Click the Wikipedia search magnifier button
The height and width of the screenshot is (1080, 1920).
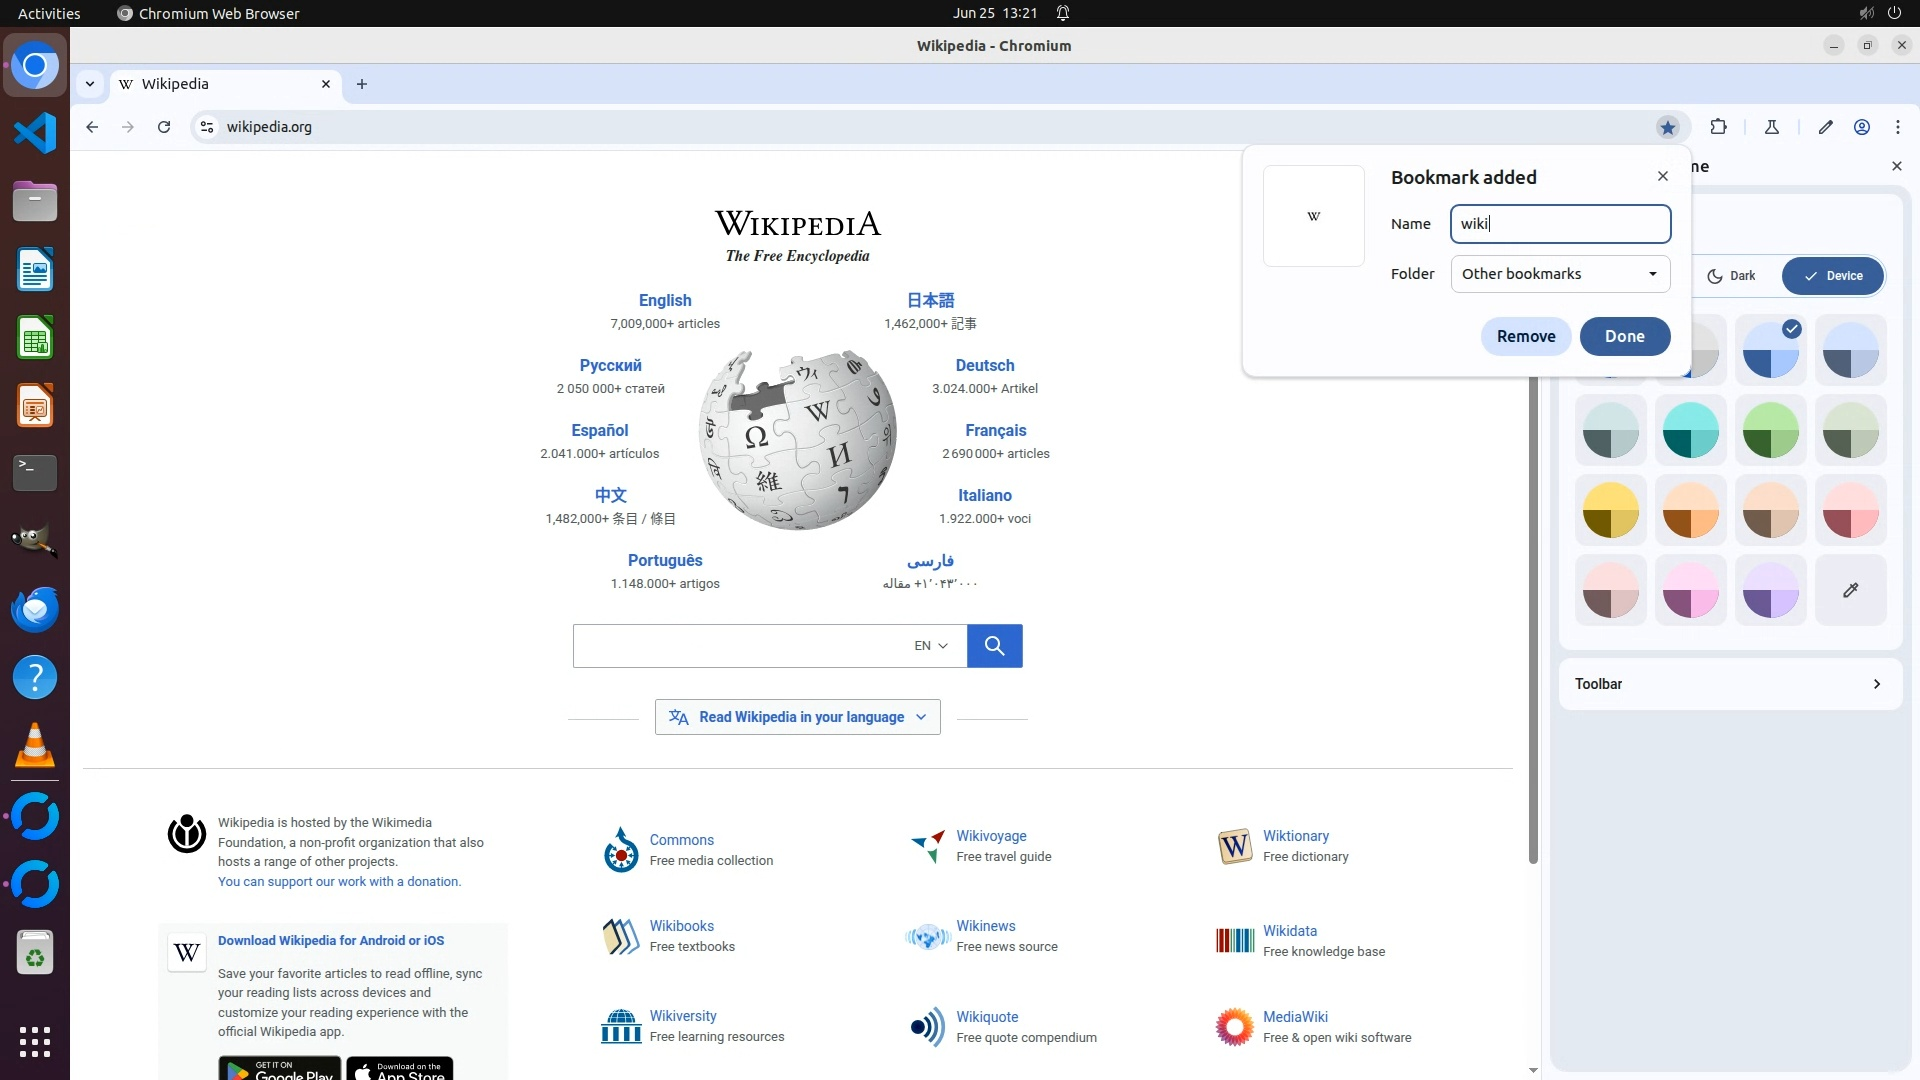[994, 646]
